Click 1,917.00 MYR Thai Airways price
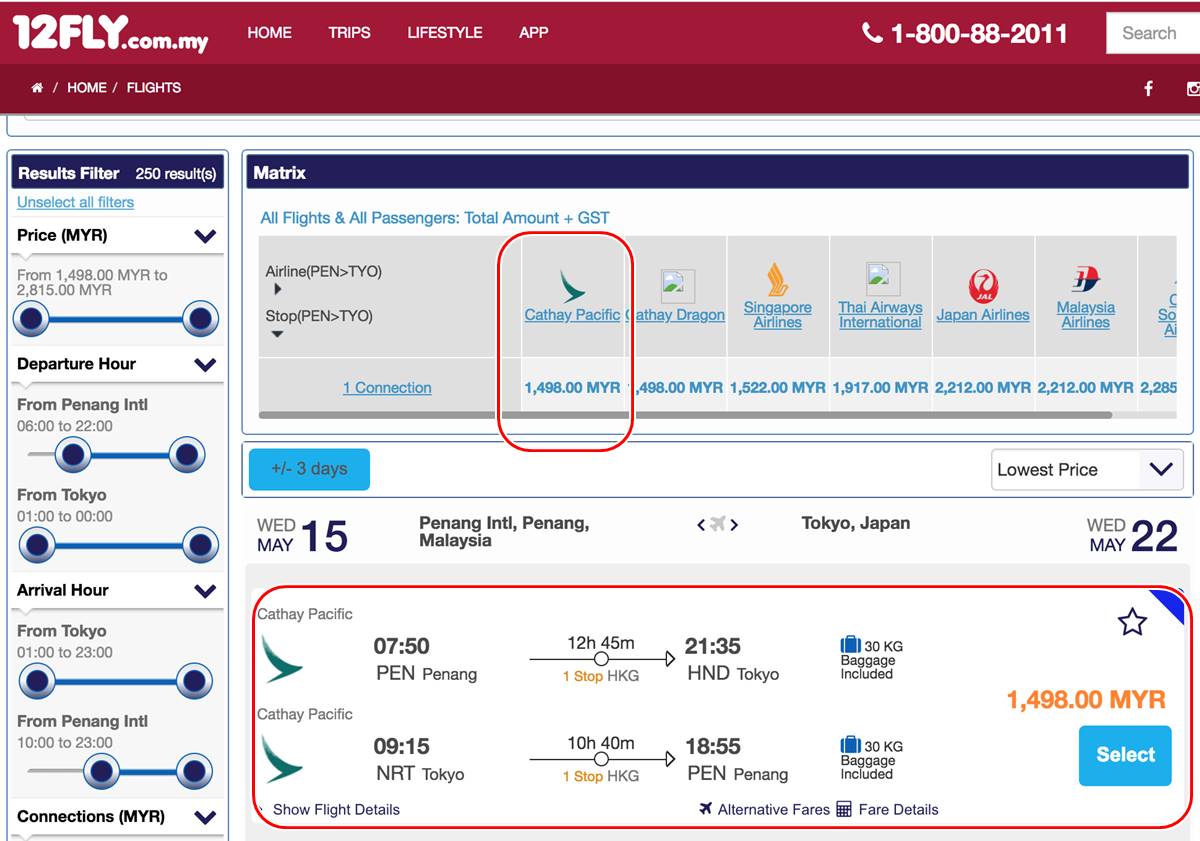This screenshot has width=1200, height=841. tap(881, 388)
